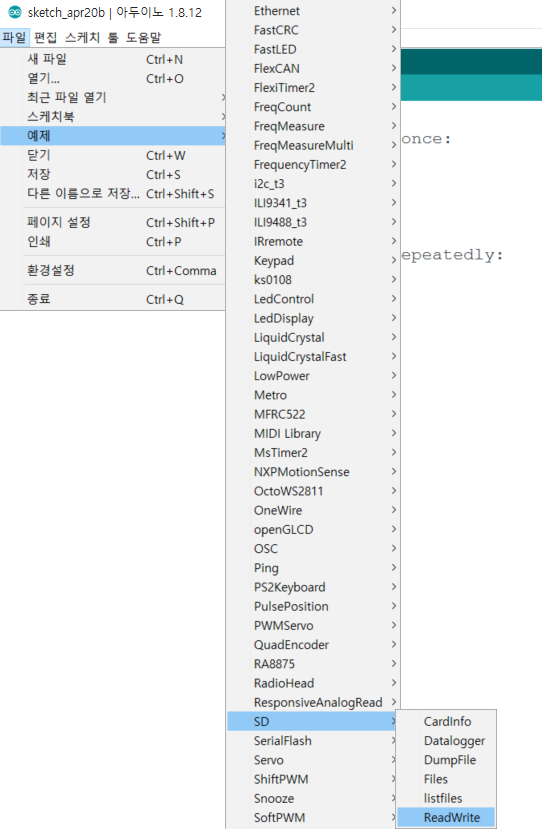This screenshot has width=542, height=829.
Task: Select 열기... menu entry
Action: [113, 78]
